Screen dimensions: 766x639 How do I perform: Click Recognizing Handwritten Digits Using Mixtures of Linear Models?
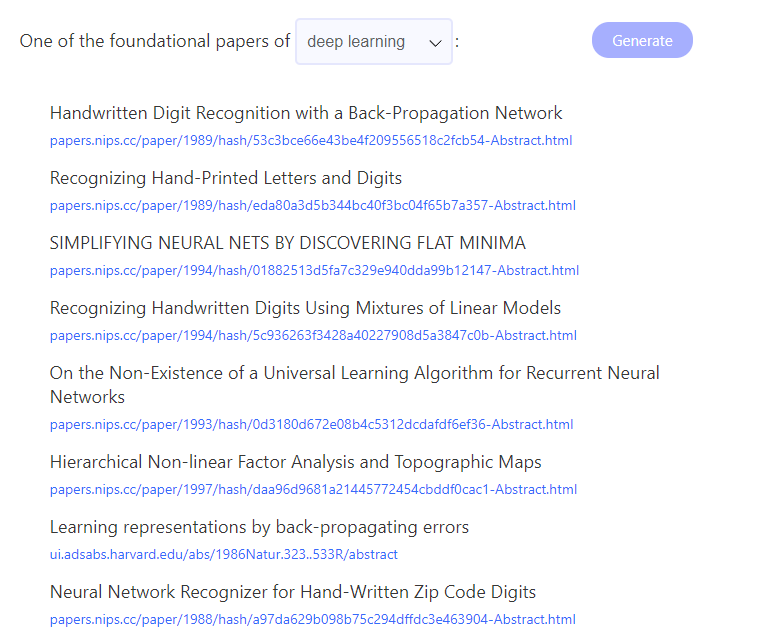pyautogui.click(x=305, y=308)
